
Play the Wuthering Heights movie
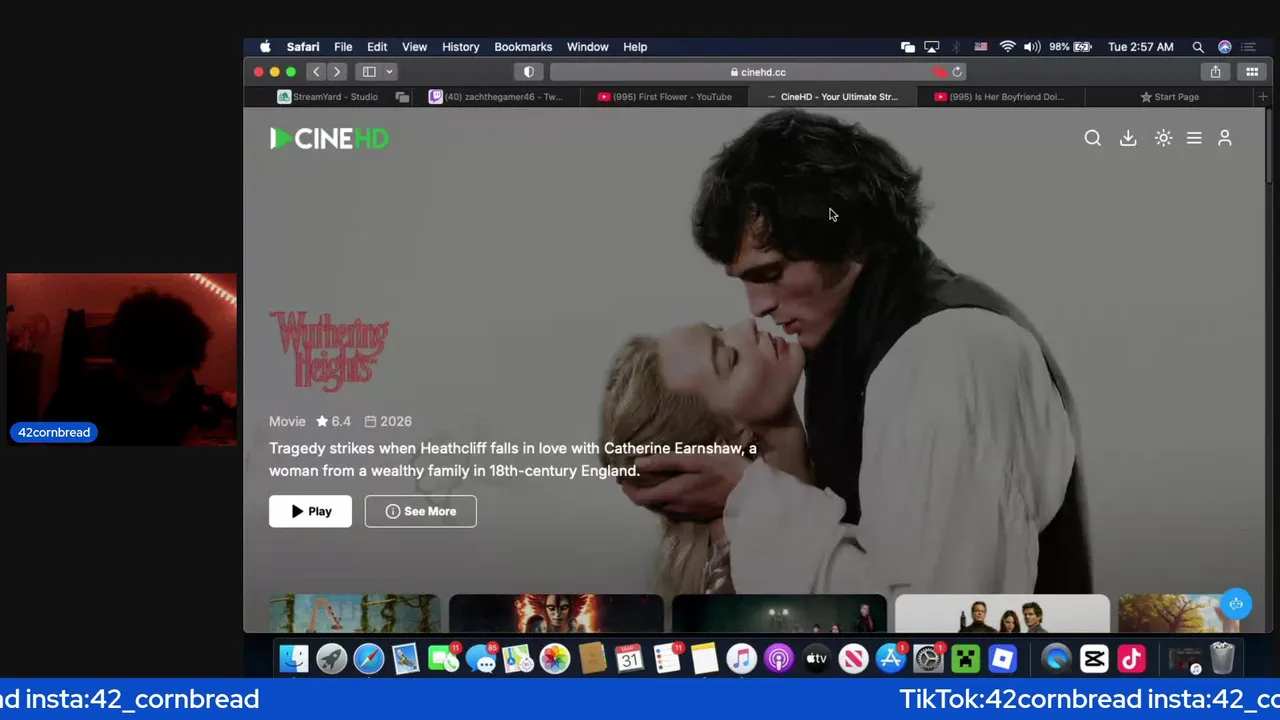point(310,511)
